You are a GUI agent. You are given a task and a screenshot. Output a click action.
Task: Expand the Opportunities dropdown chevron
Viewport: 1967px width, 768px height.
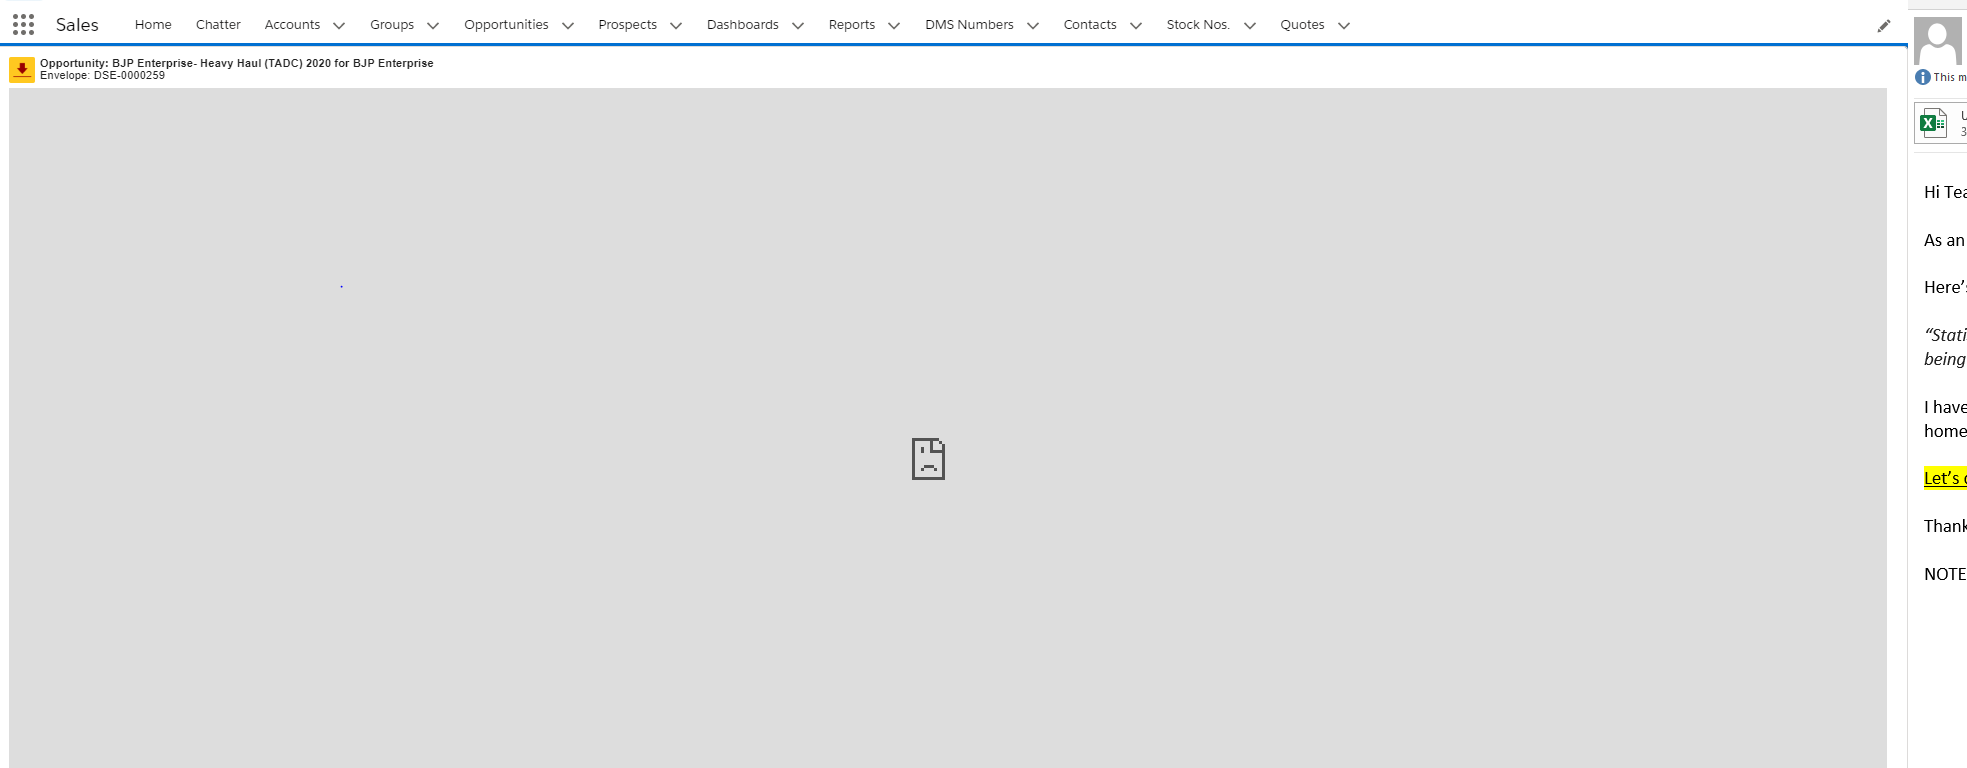568,26
